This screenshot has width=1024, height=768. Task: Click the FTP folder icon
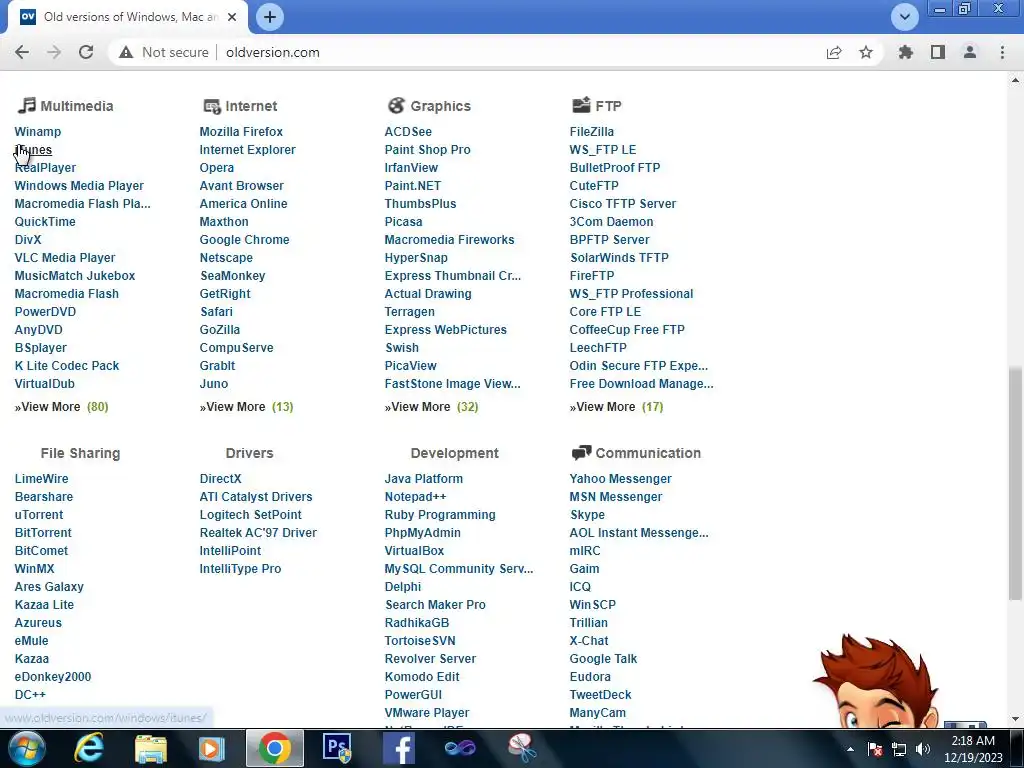581,105
